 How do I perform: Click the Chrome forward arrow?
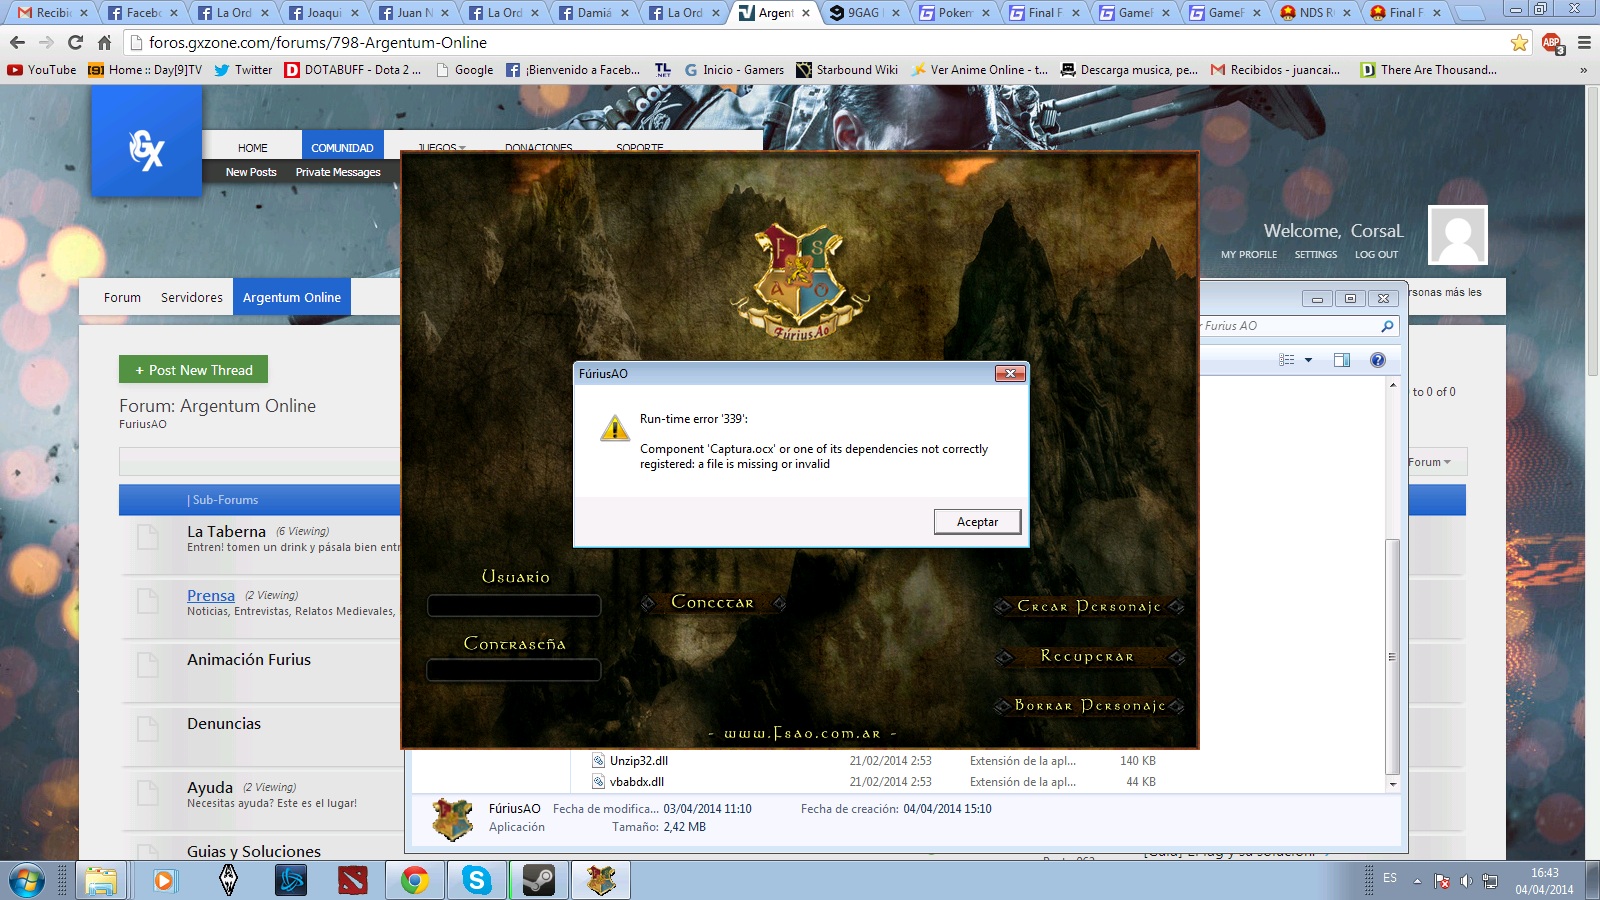[x=46, y=43]
